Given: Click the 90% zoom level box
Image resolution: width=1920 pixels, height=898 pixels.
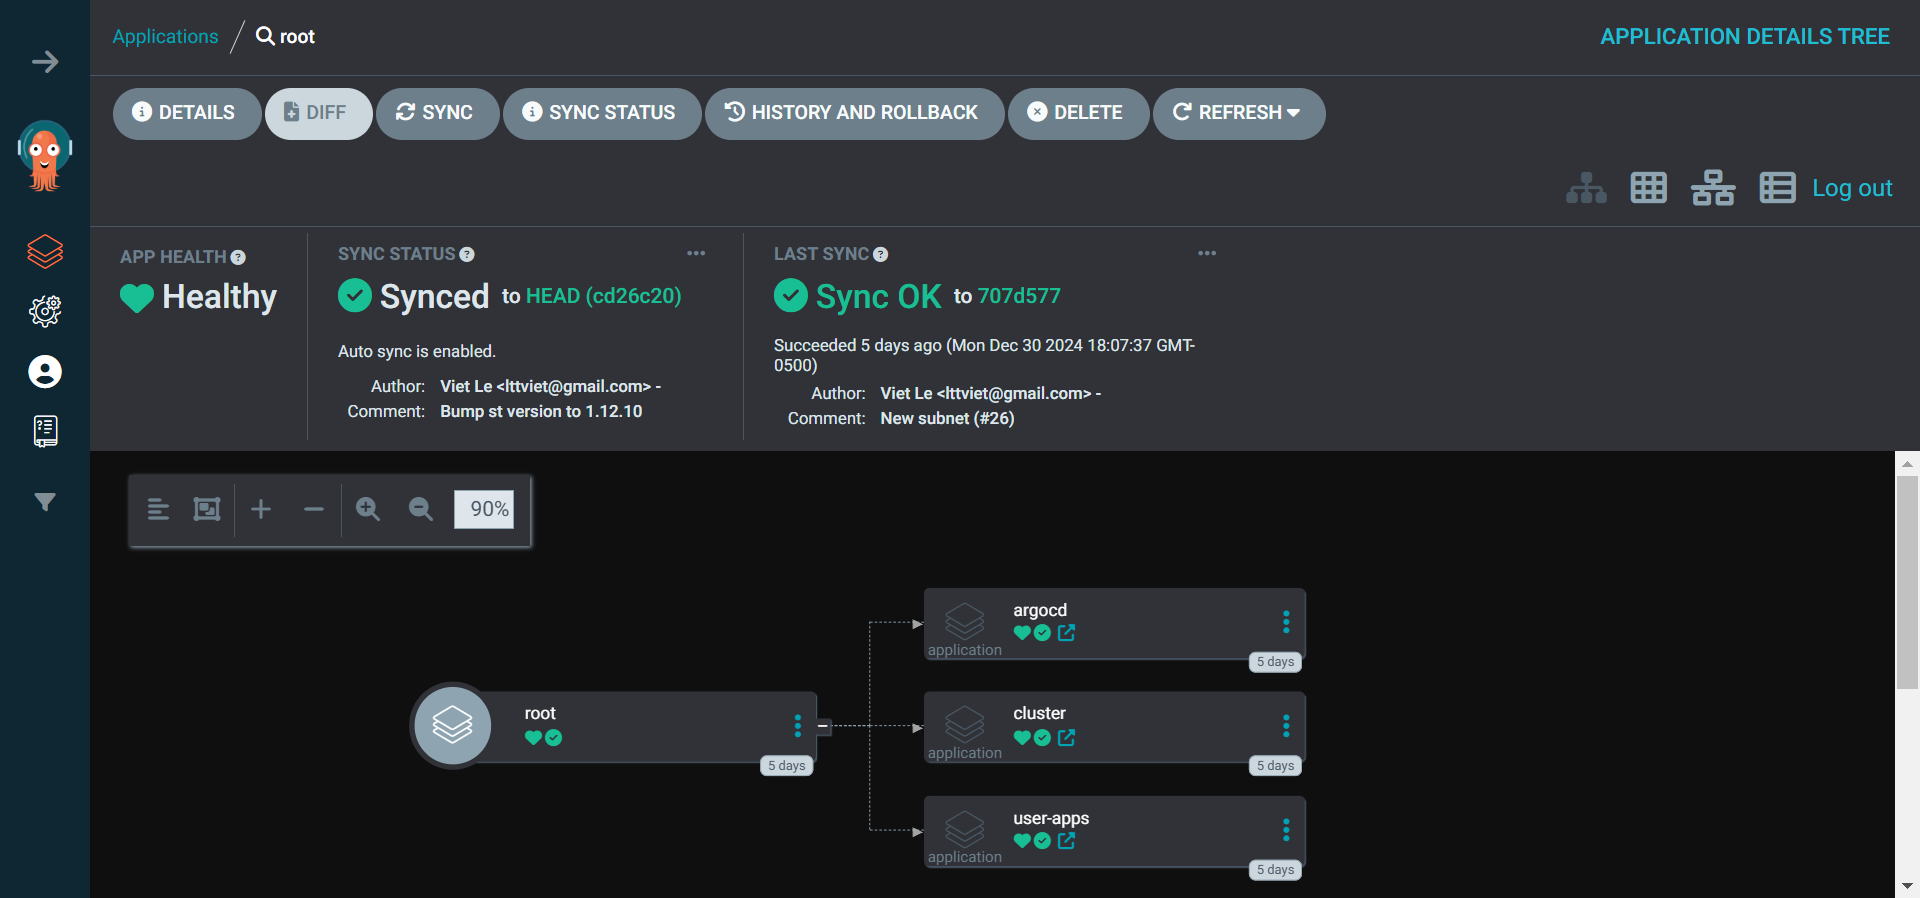Looking at the screenshot, I should [x=484, y=509].
